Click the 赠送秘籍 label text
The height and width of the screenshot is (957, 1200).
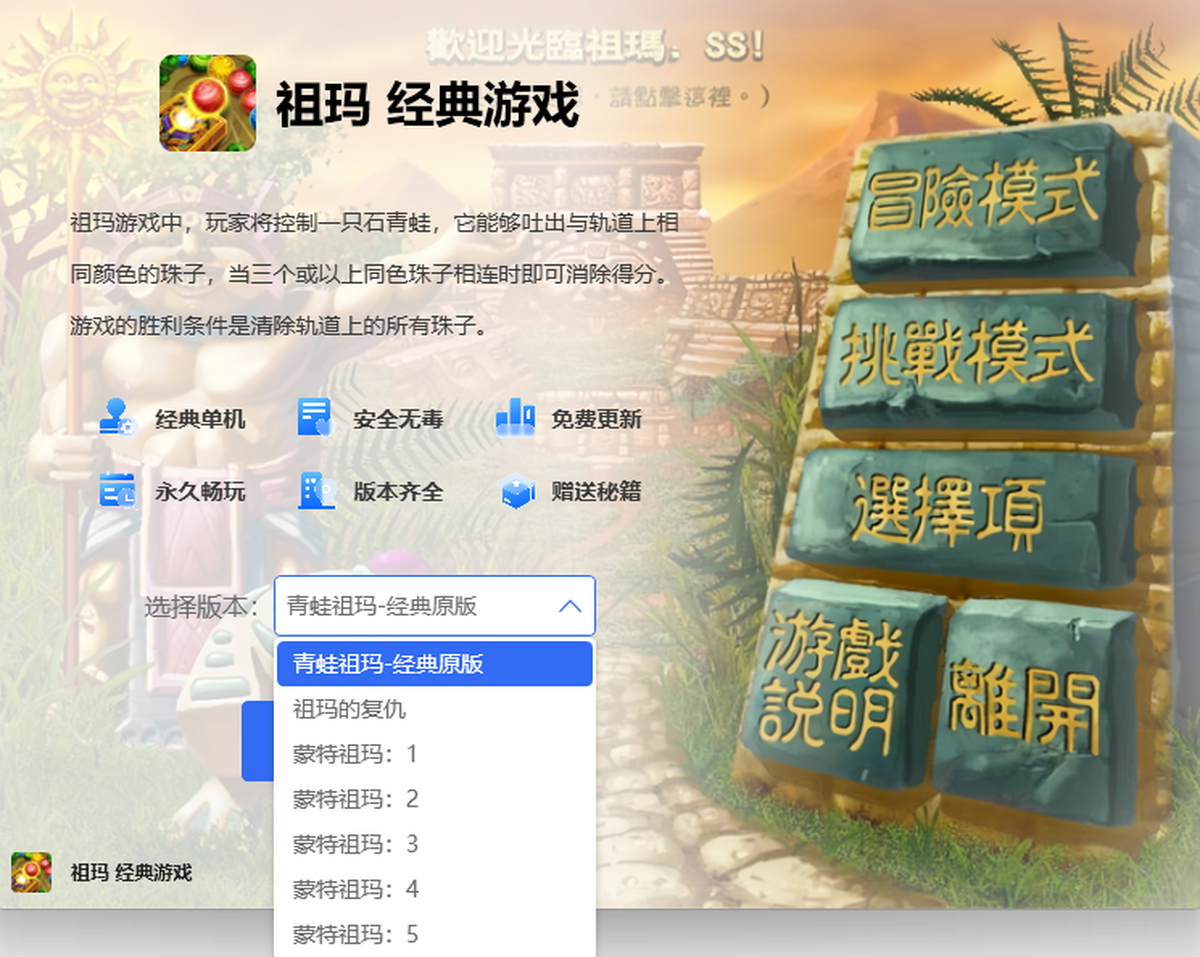(x=597, y=492)
